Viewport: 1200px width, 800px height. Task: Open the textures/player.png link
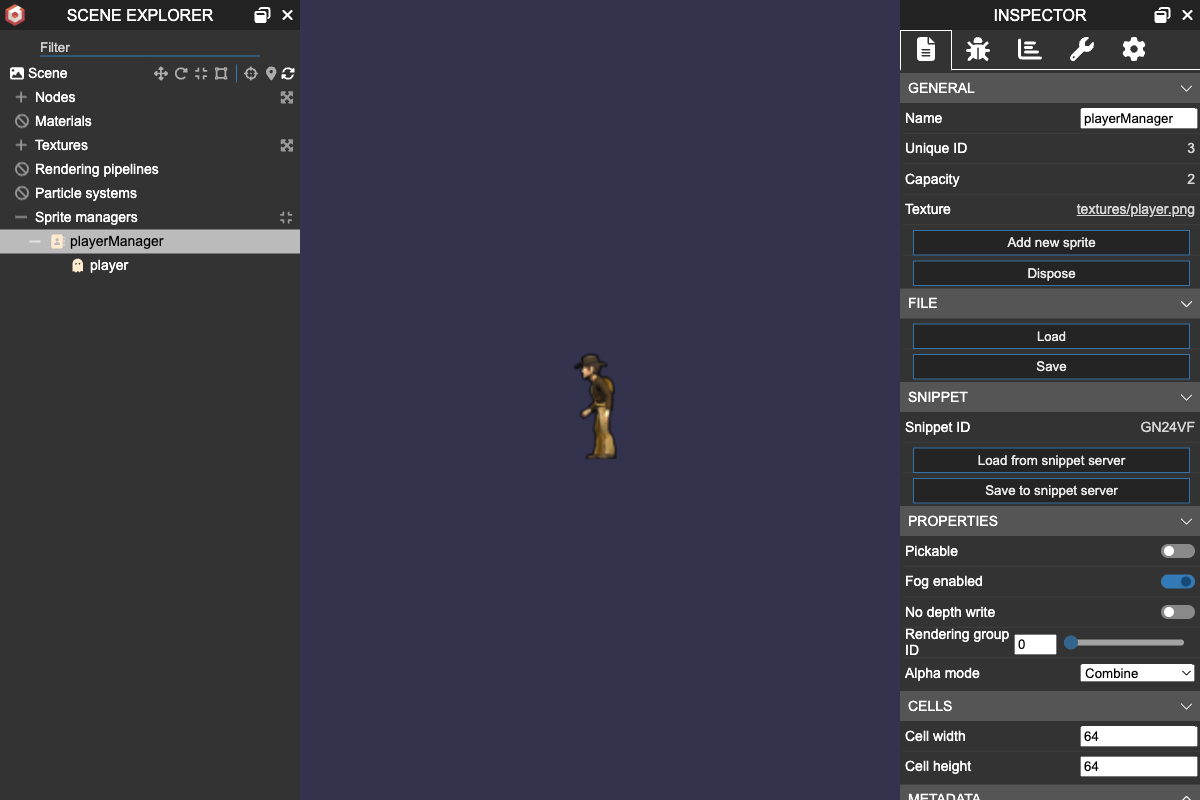(1135, 209)
